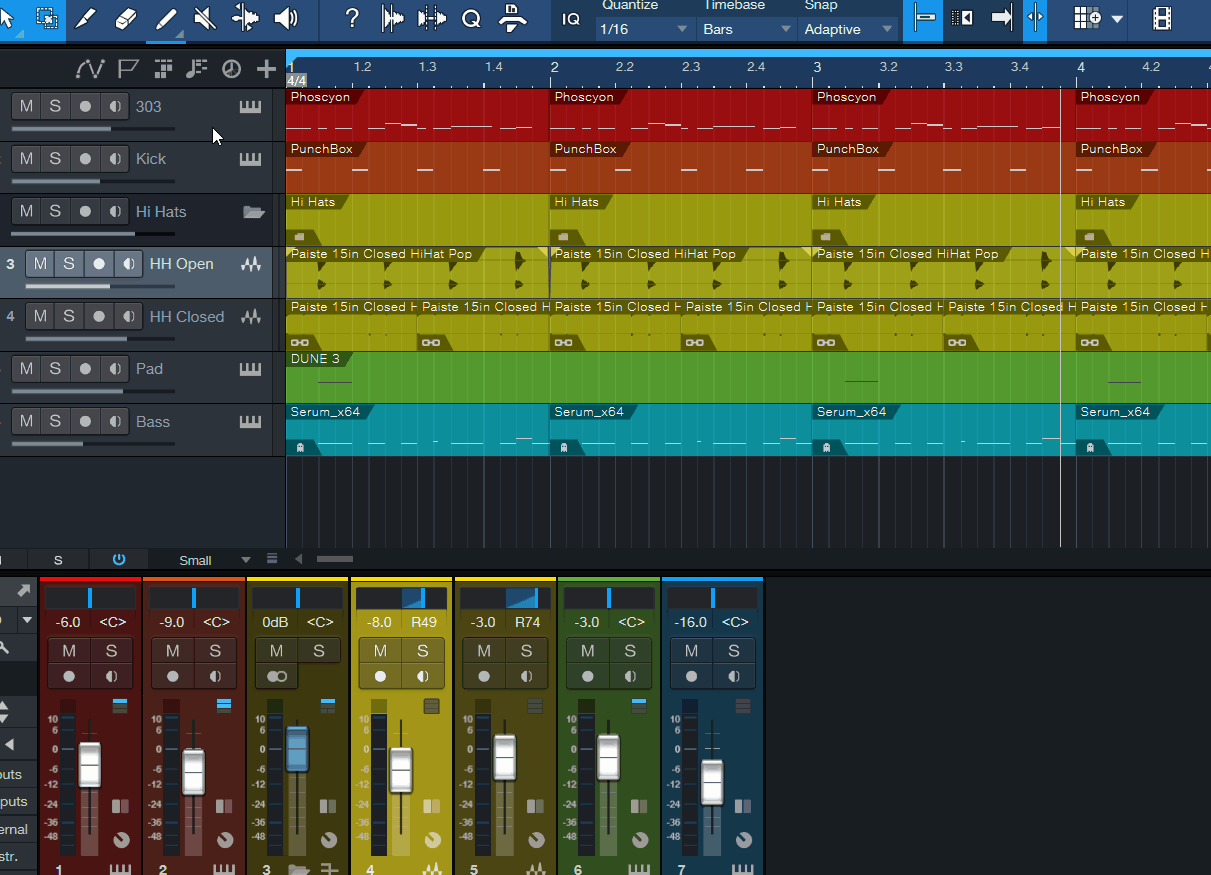1211x875 pixels.
Task: Click the mixer channel 7 volume fader
Action: point(712,782)
